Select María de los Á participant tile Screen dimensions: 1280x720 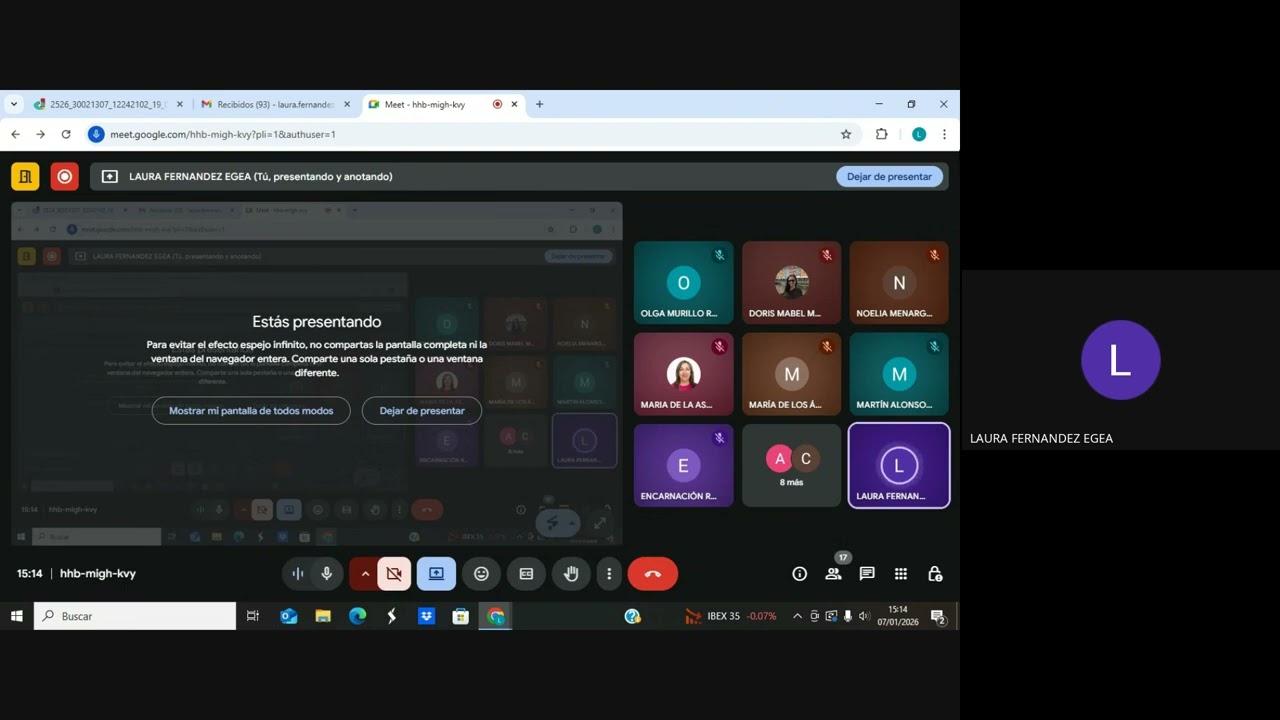(x=792, y=374)
